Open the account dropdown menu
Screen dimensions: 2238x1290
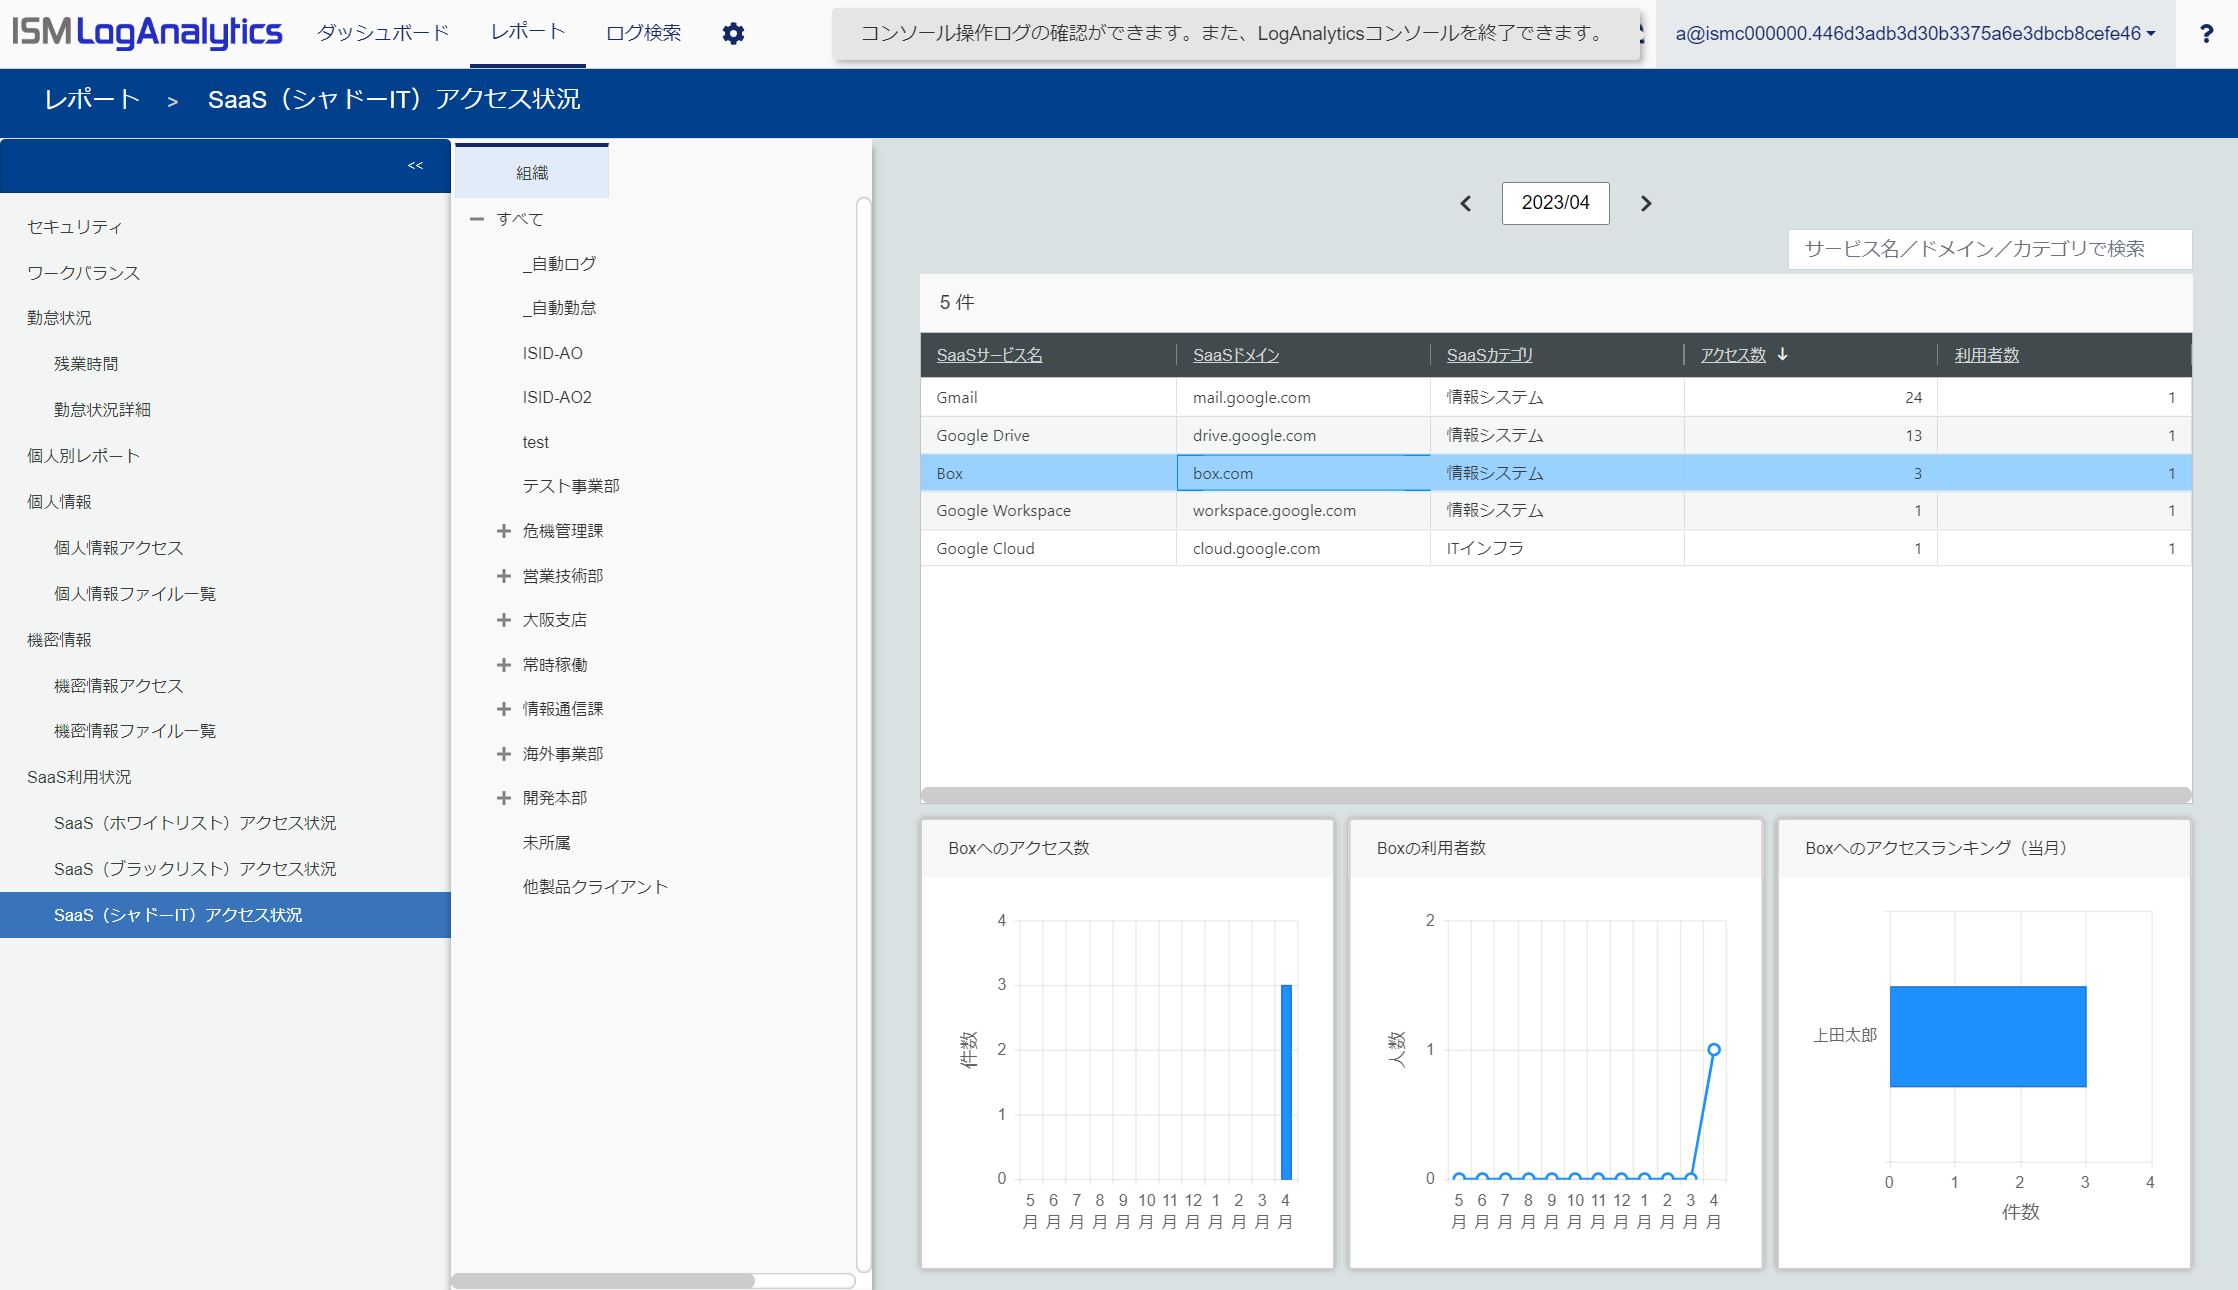(1916, 34)
